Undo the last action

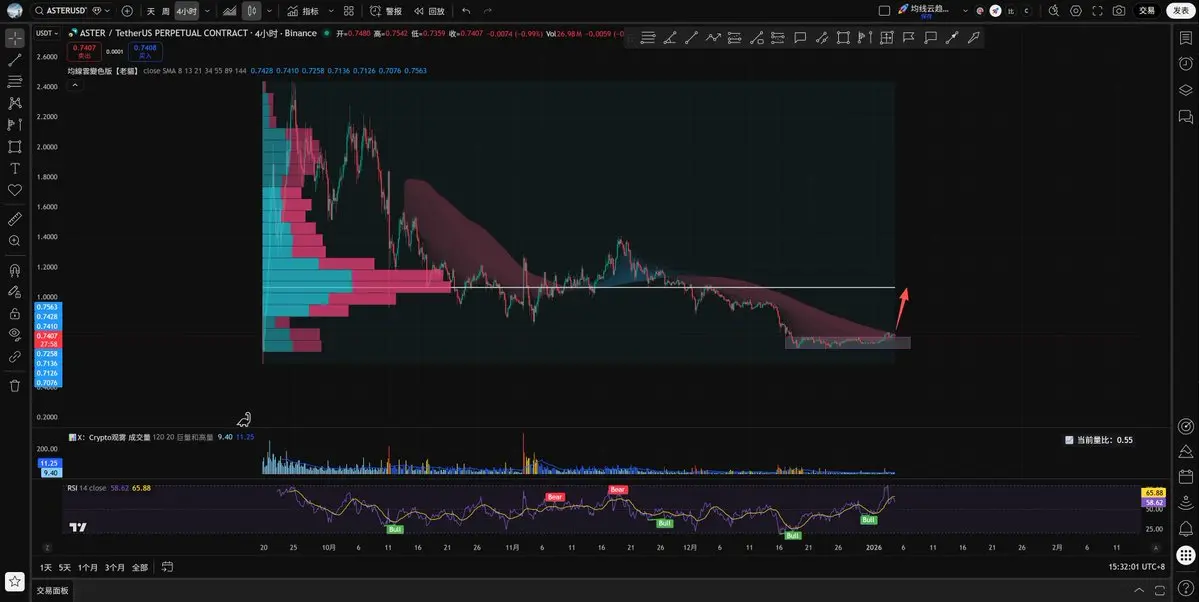click(466, 11)
